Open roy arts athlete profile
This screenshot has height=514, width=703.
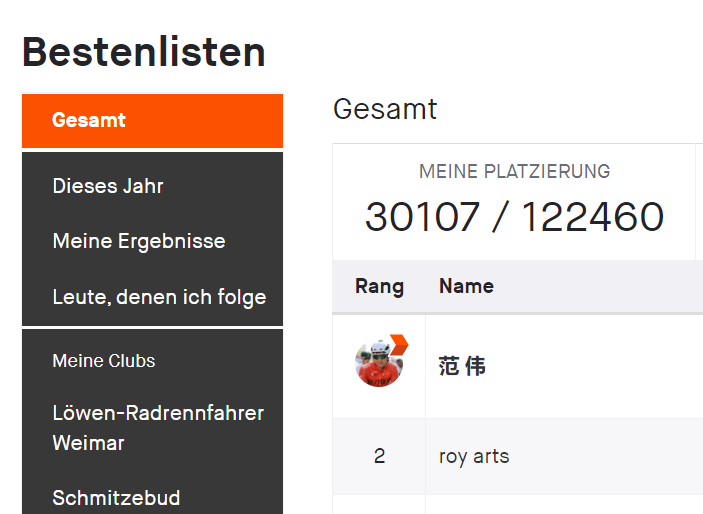[x=474, y=457]
